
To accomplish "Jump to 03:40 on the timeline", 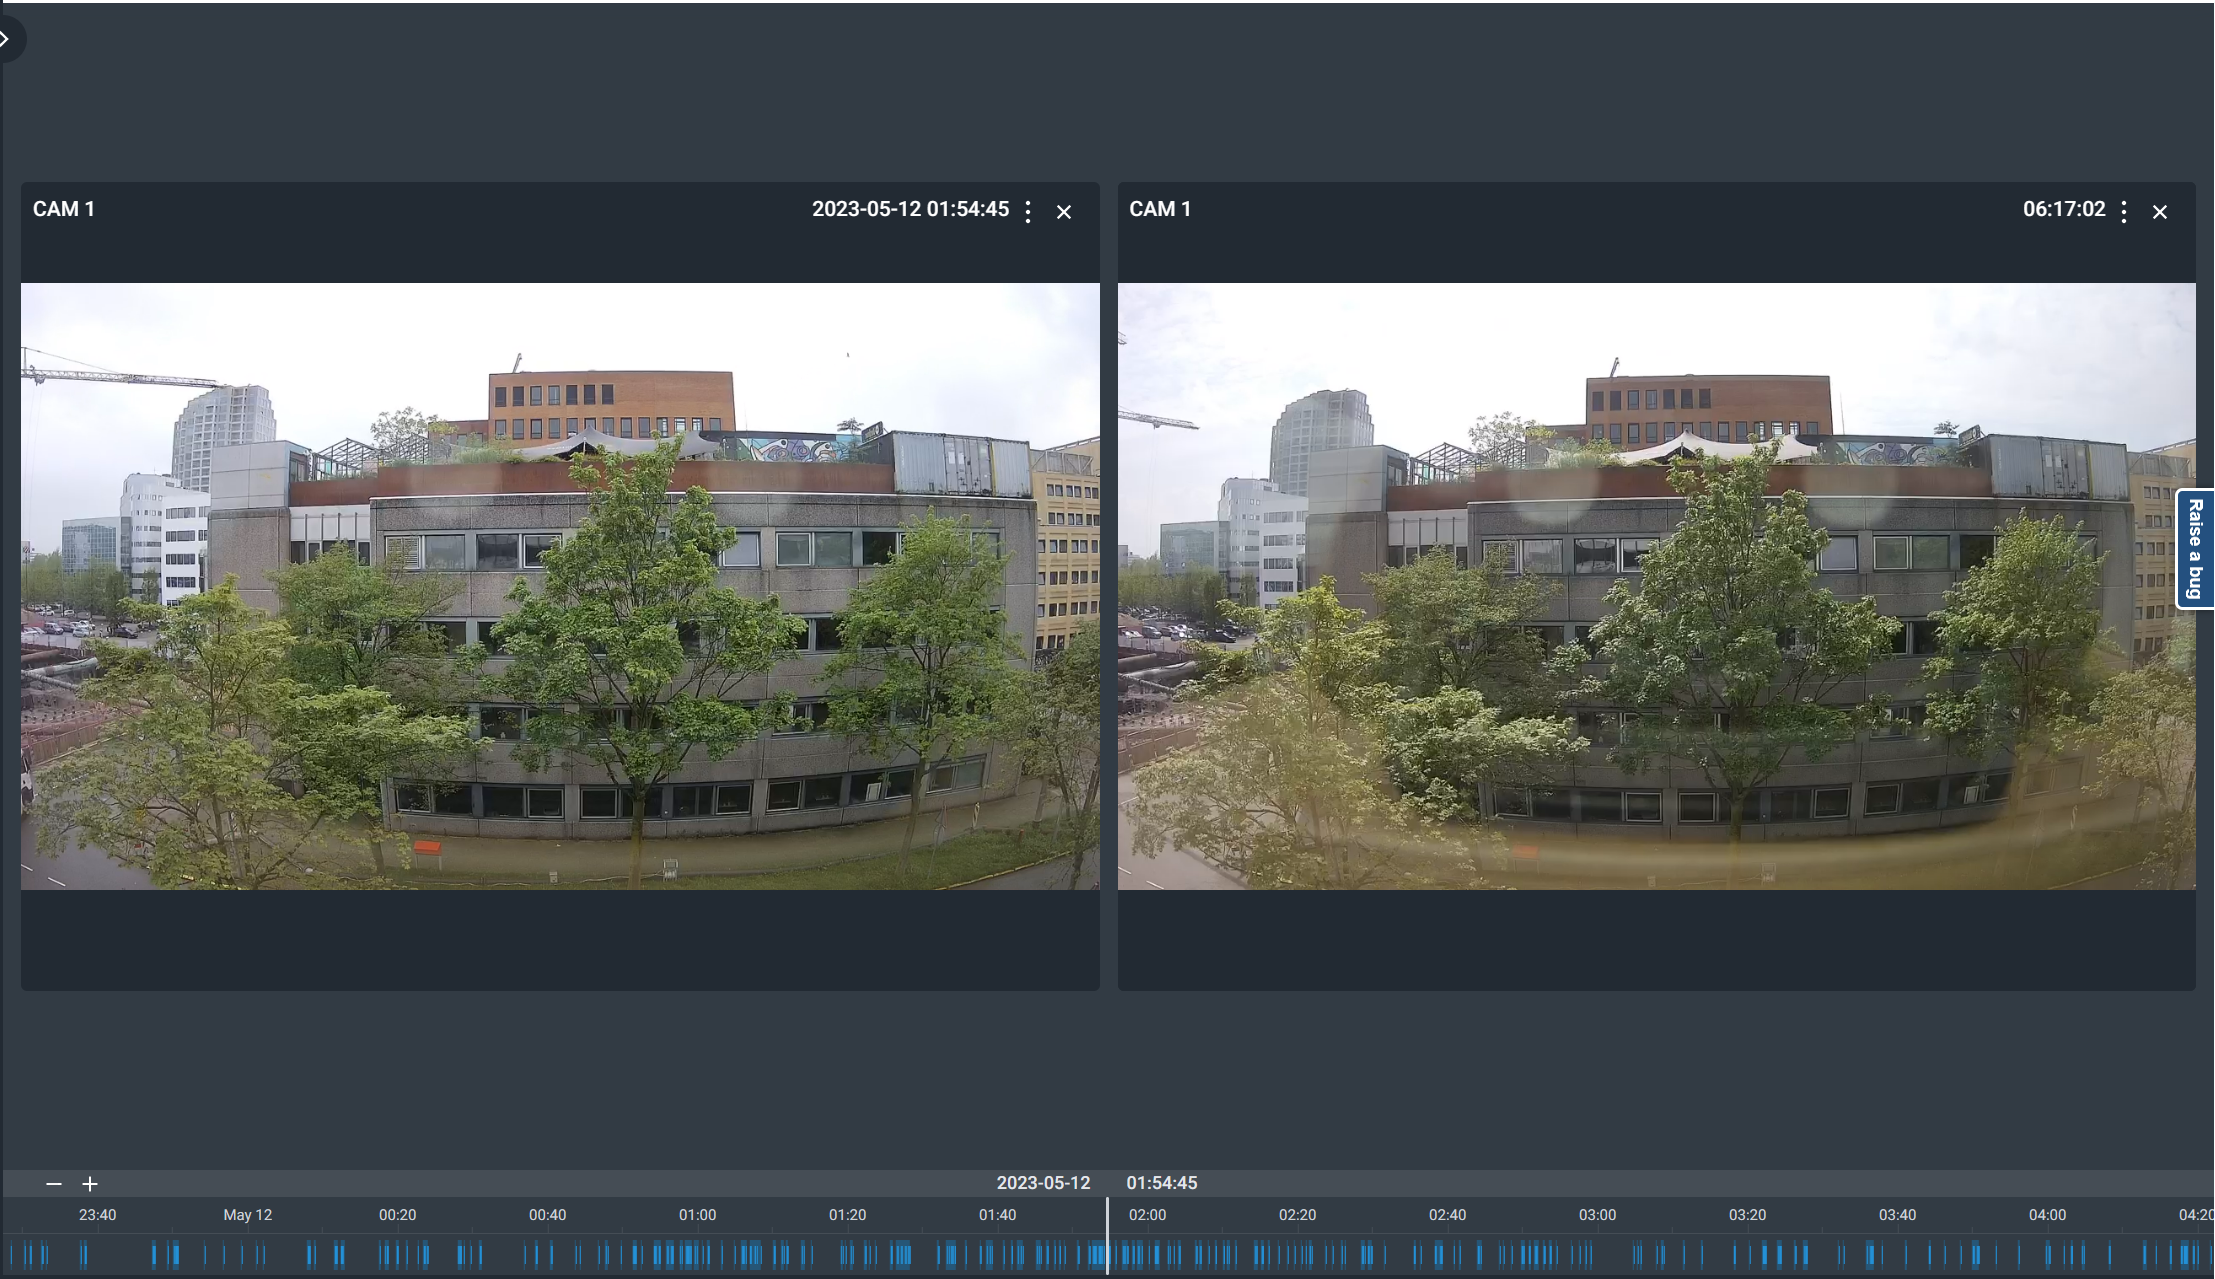I will [1897, 1215].
